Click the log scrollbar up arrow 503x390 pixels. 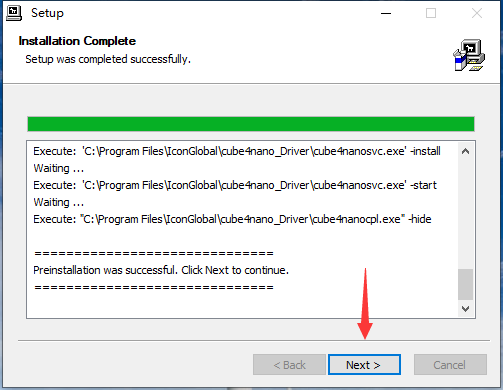tap(466, 152)
